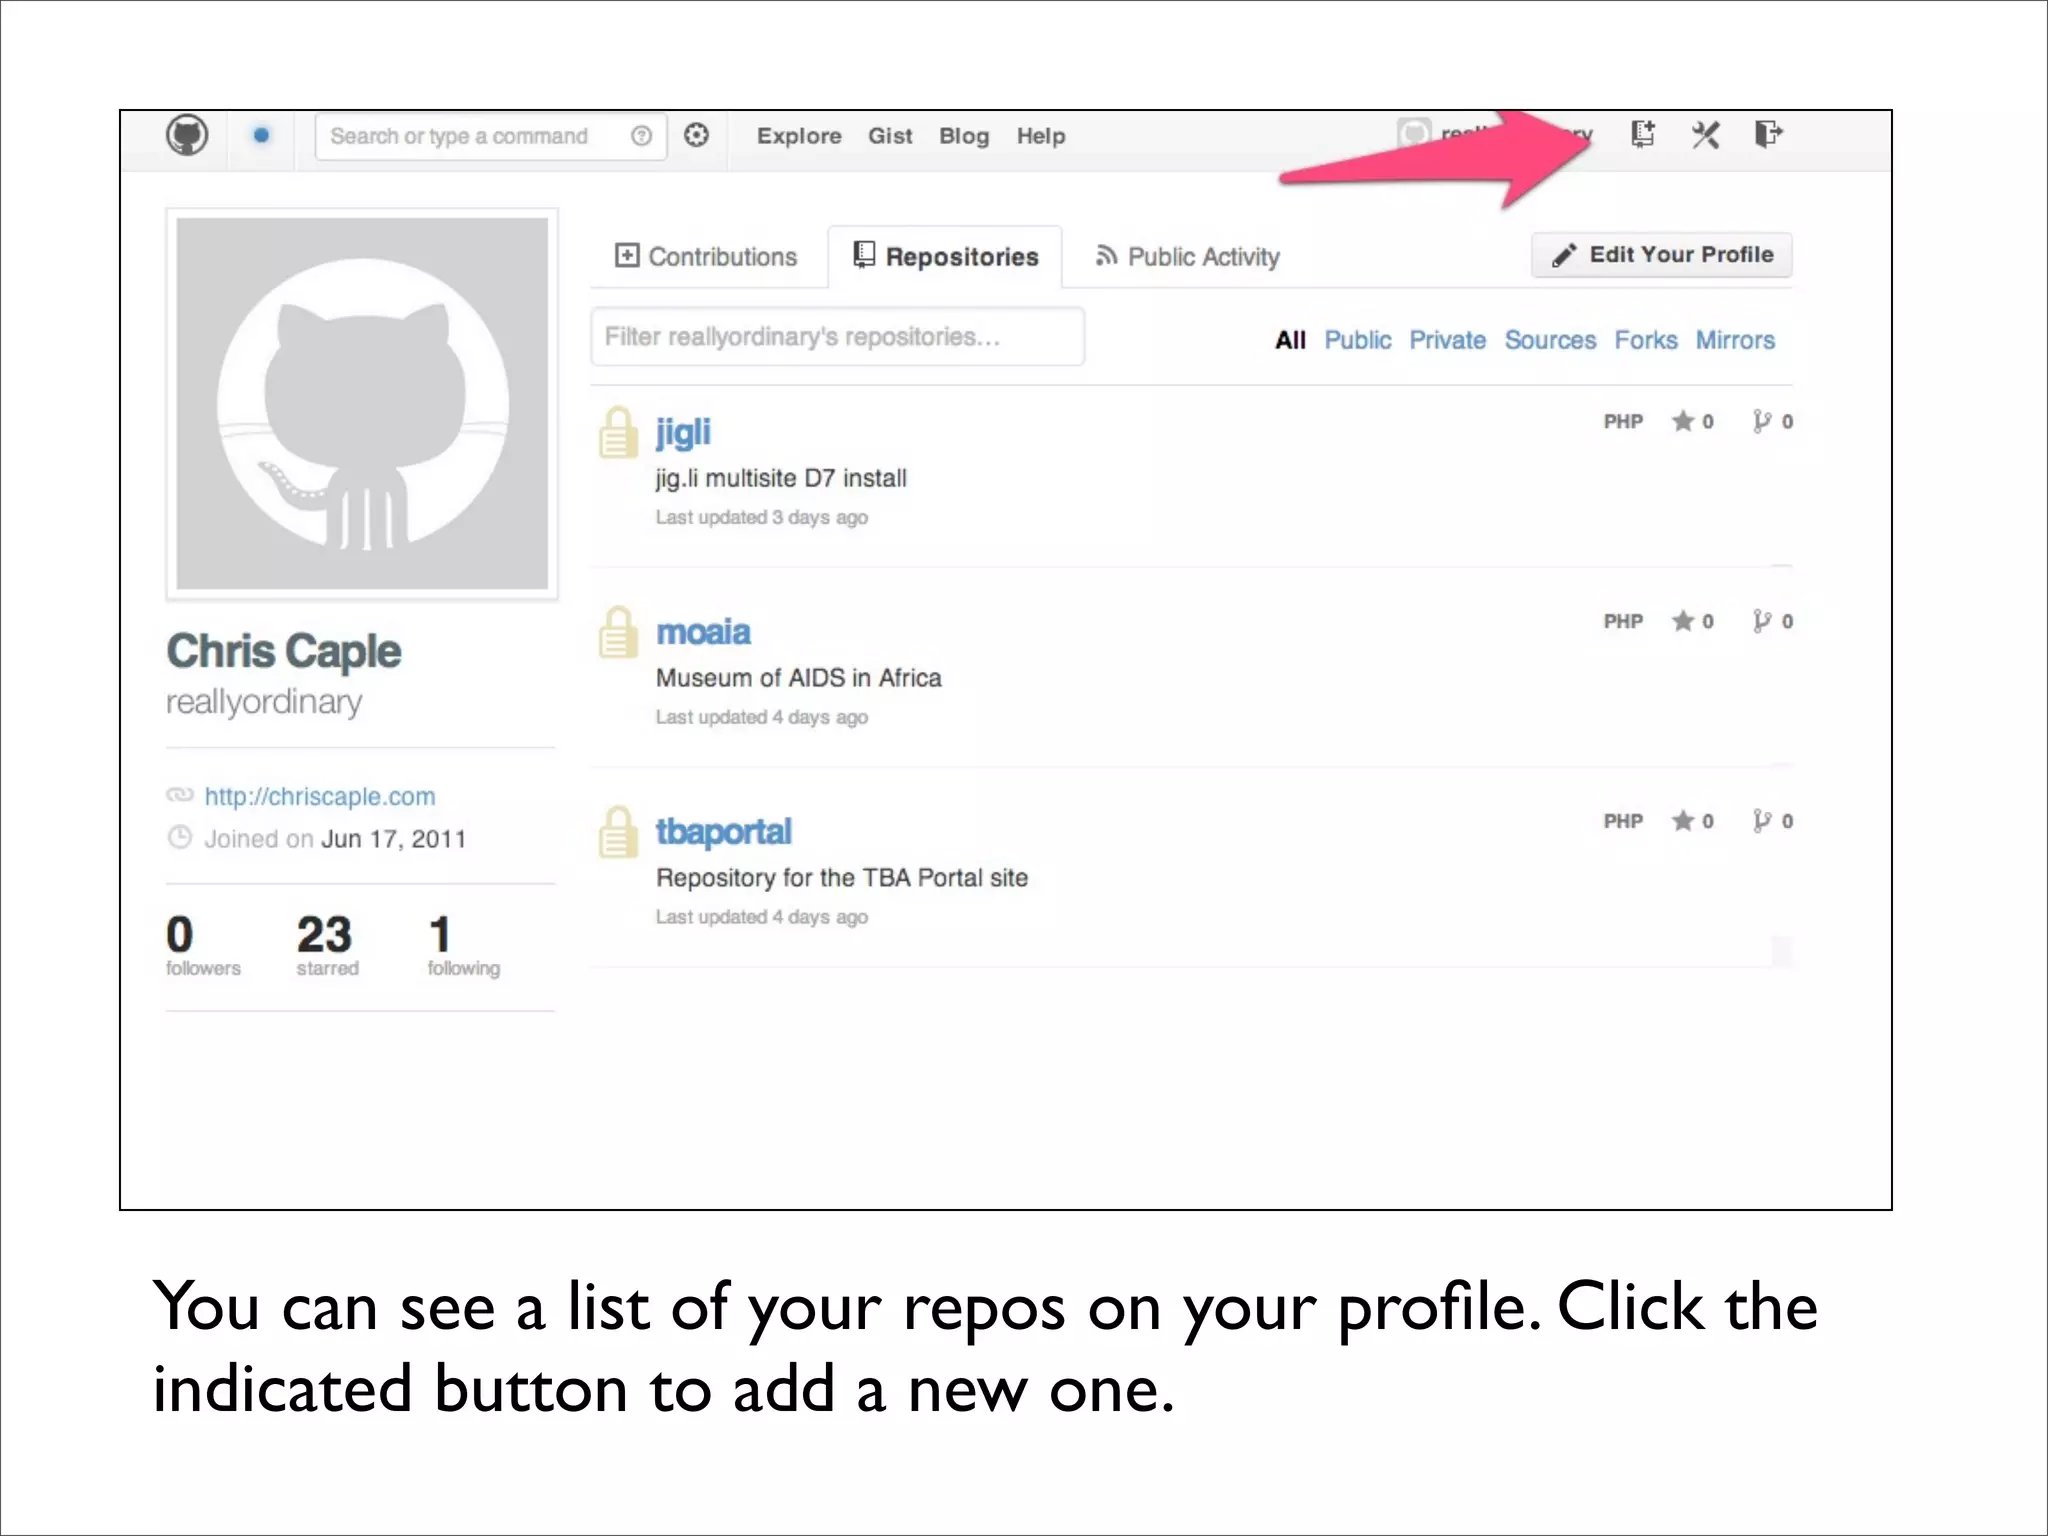Select 'Joined on Jun 17, 2011' text
The height and width of the screenshot is (1536, 2048).
335,839
